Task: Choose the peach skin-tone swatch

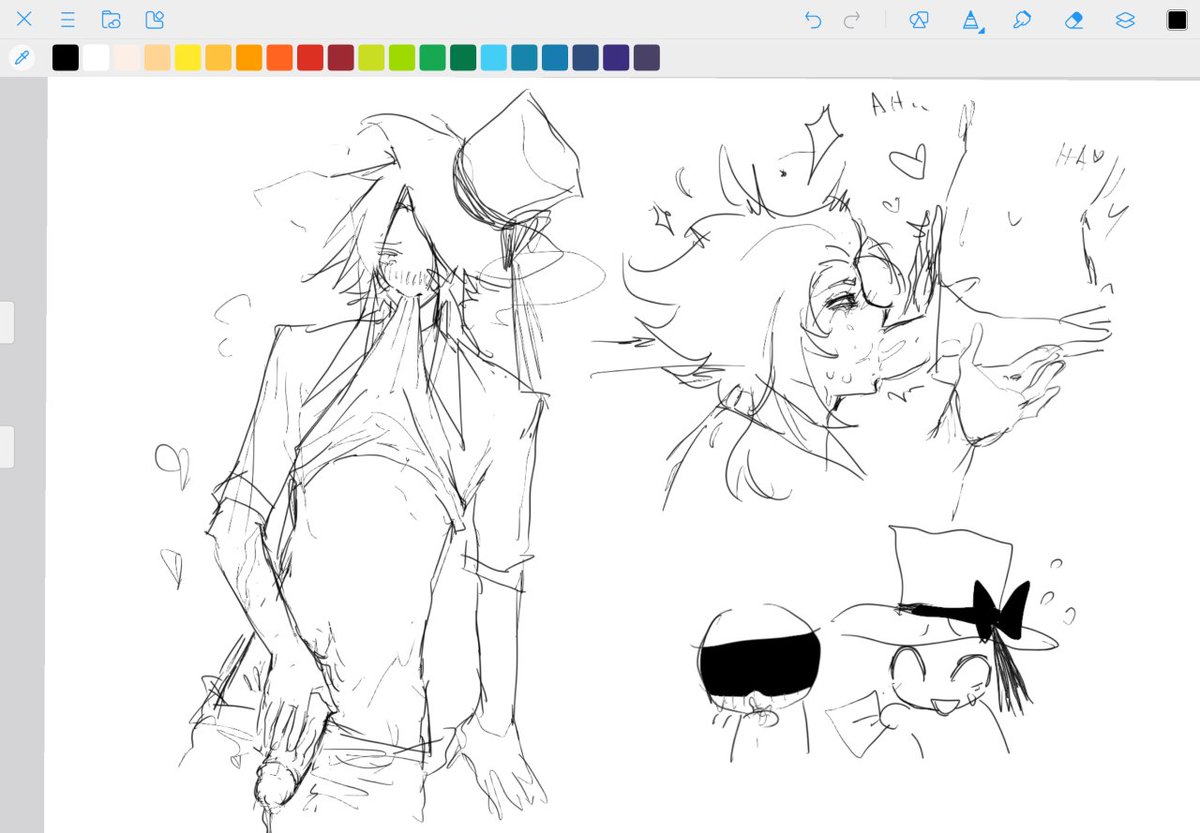Action: pyautogui.click(x=157, y=58)
